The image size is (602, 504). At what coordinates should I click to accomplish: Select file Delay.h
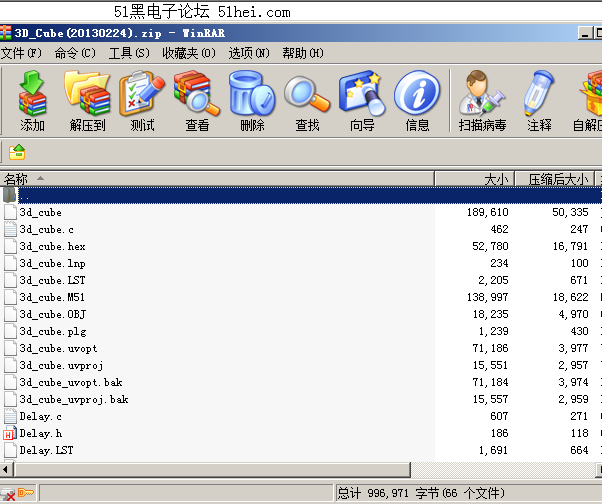pyautogui.click(x=41, y=433)
